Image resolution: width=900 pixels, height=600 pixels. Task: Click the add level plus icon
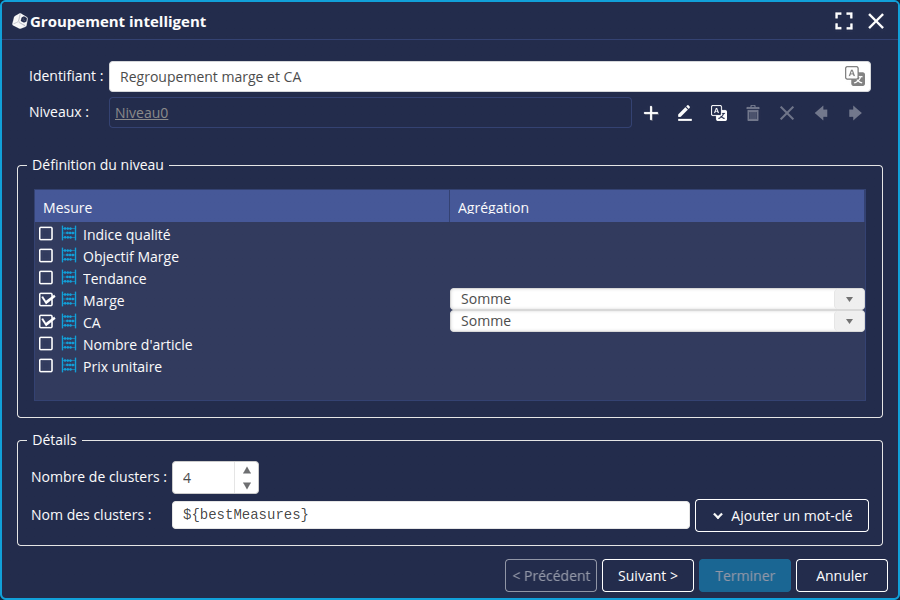651,114
